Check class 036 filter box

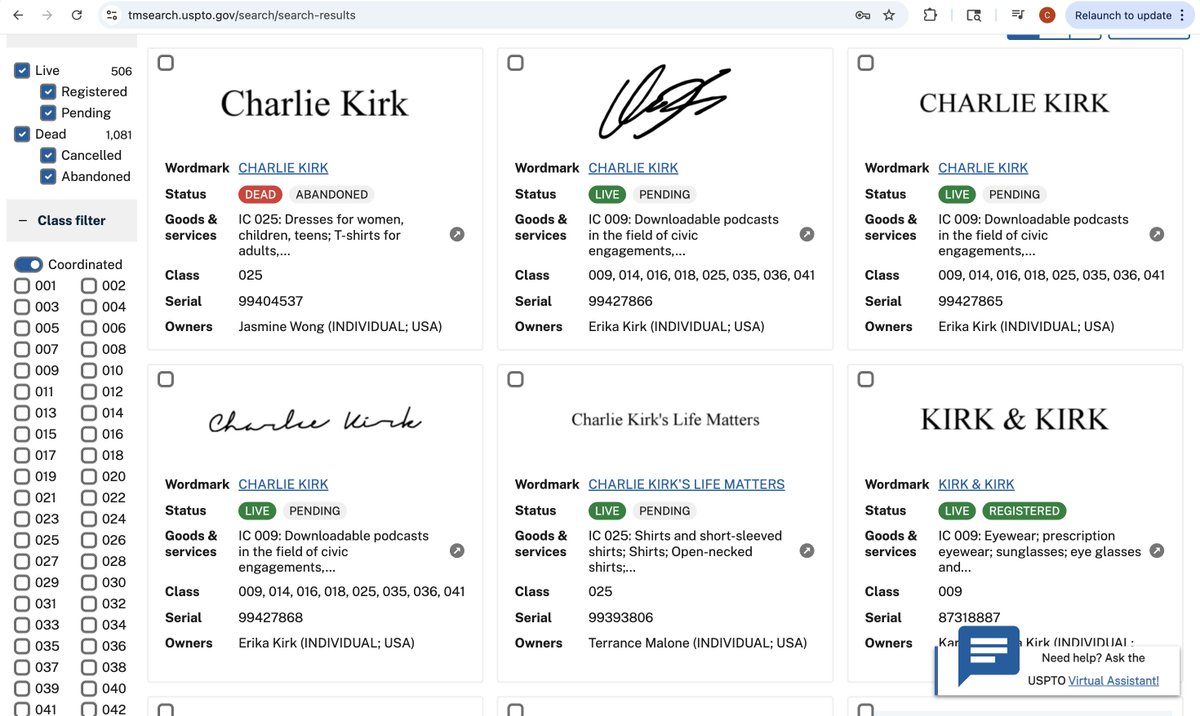coord(89,646)
